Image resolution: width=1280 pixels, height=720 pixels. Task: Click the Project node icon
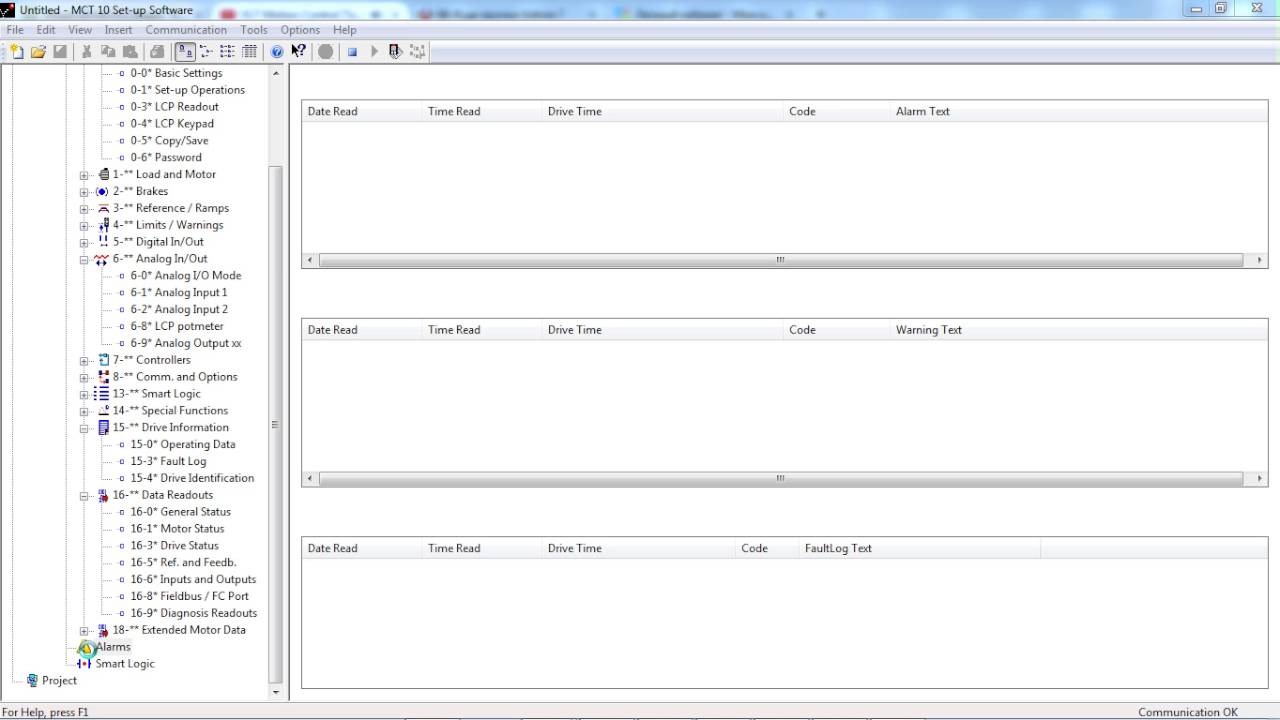click(x=32, y=681)
